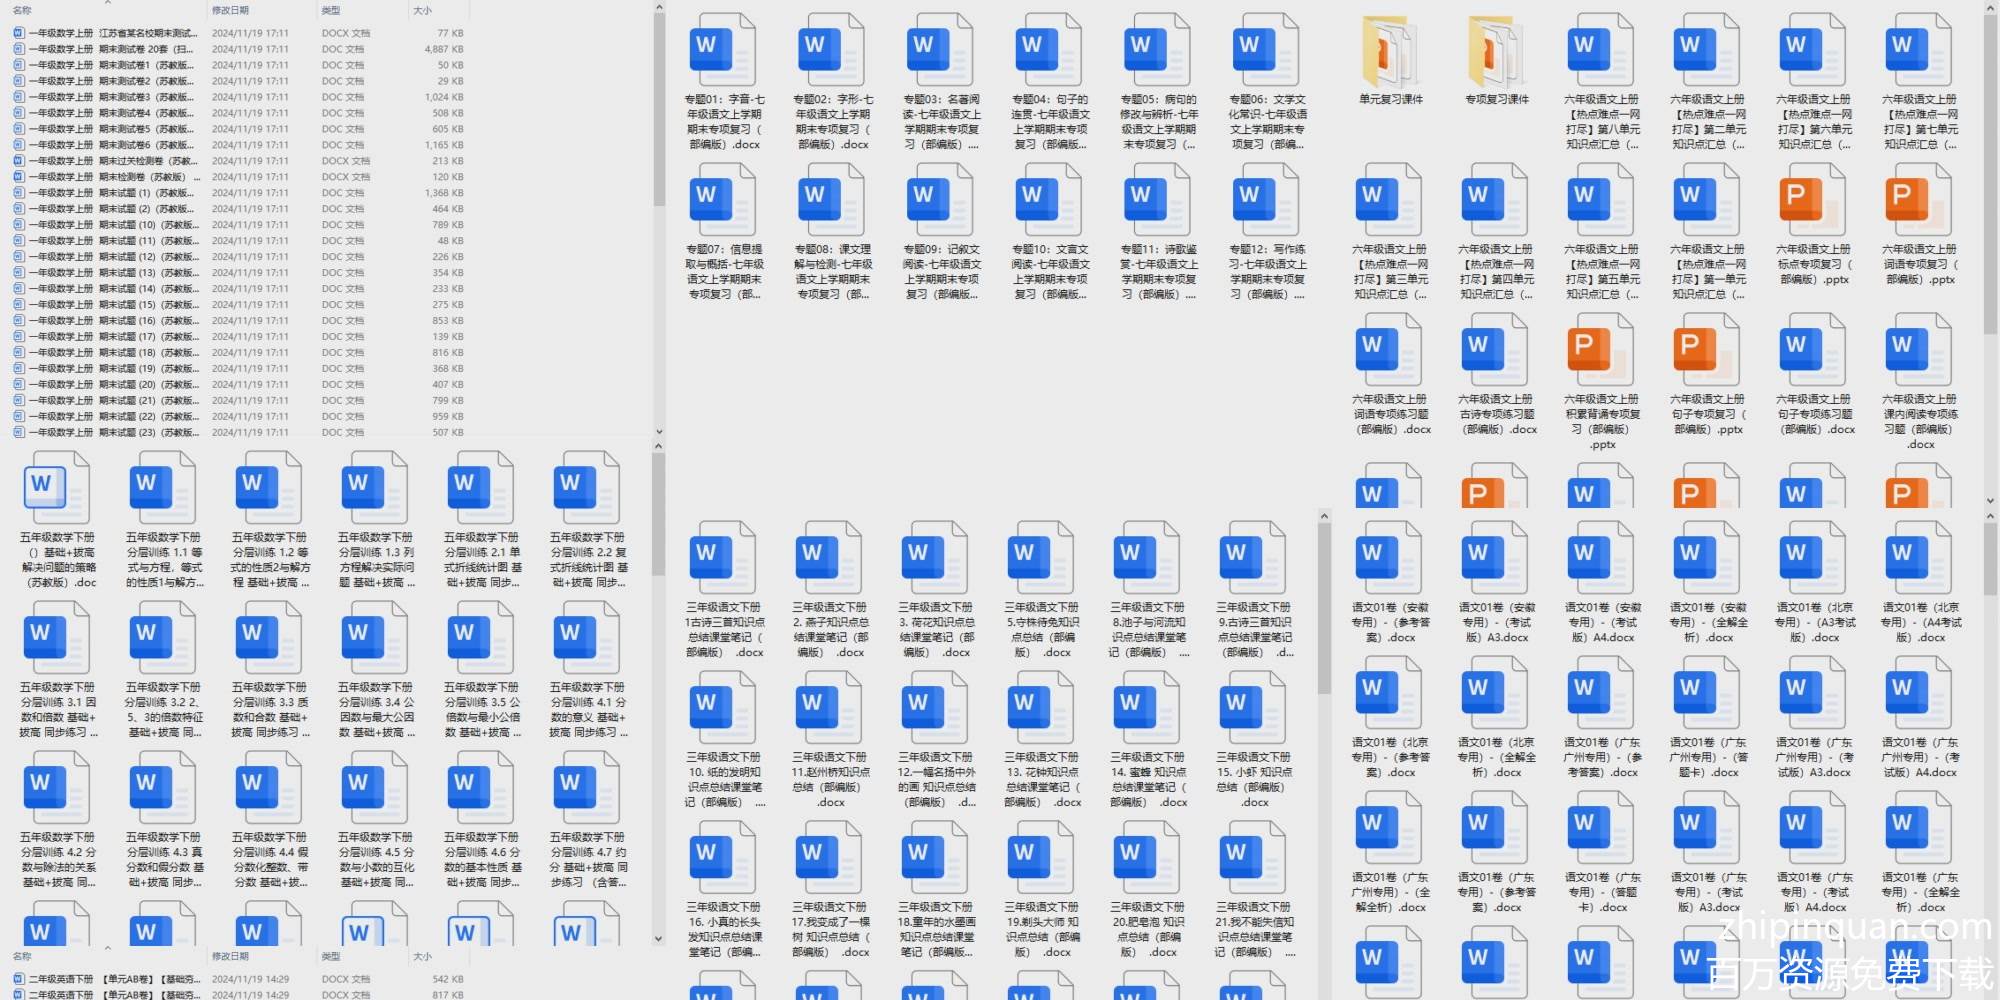The width and height of the screenshot is (2000, 1000).
Task: Open 三年级语文下册 17.我变成了一棵树 file
Action: click(830, 859)
